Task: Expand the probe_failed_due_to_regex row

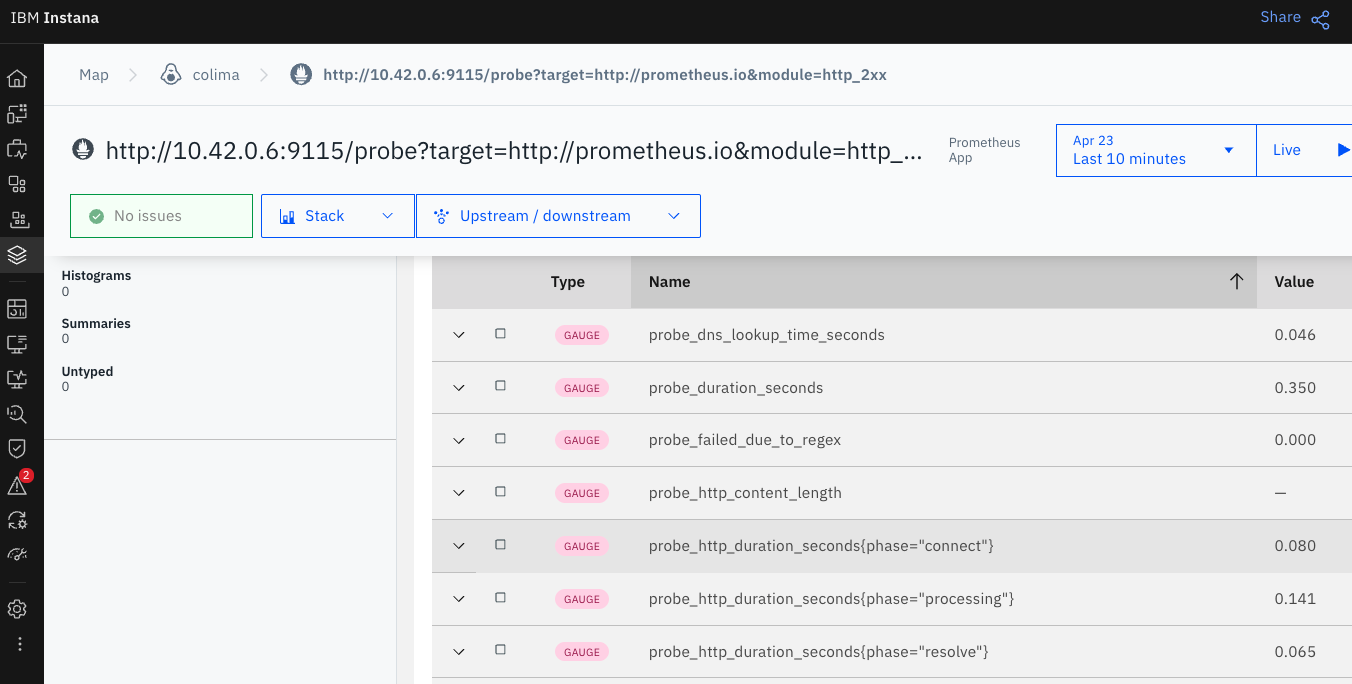Action: [459, 440]
